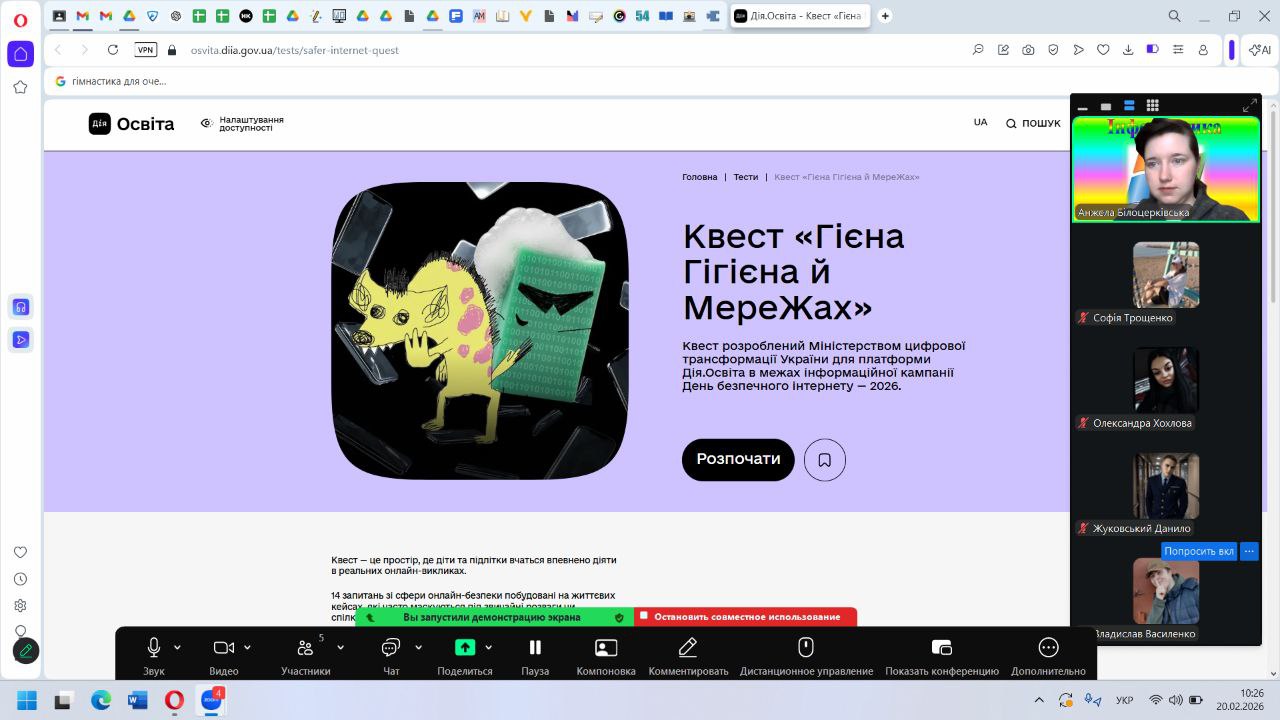Open the Zoom layout (Компоновка) icon
This screenshot has width=1280, height=720.
click(606, 648)
